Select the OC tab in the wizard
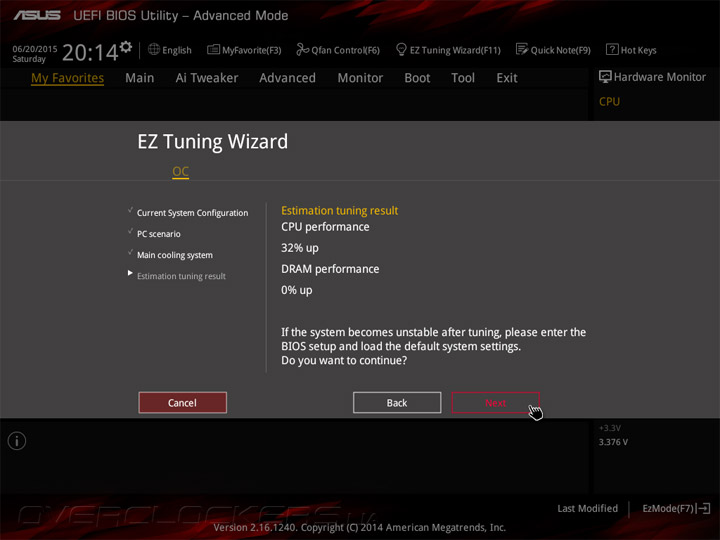 [x=180, y=172]
